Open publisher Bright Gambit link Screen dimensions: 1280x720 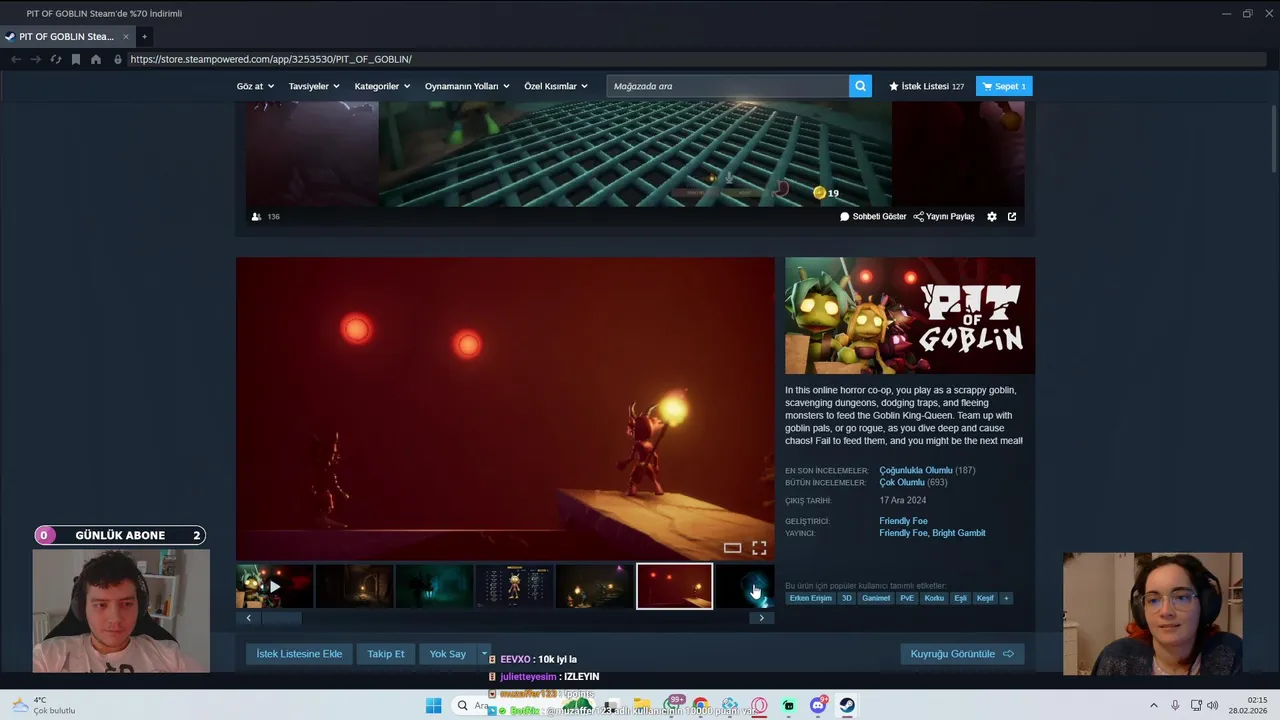959,533
